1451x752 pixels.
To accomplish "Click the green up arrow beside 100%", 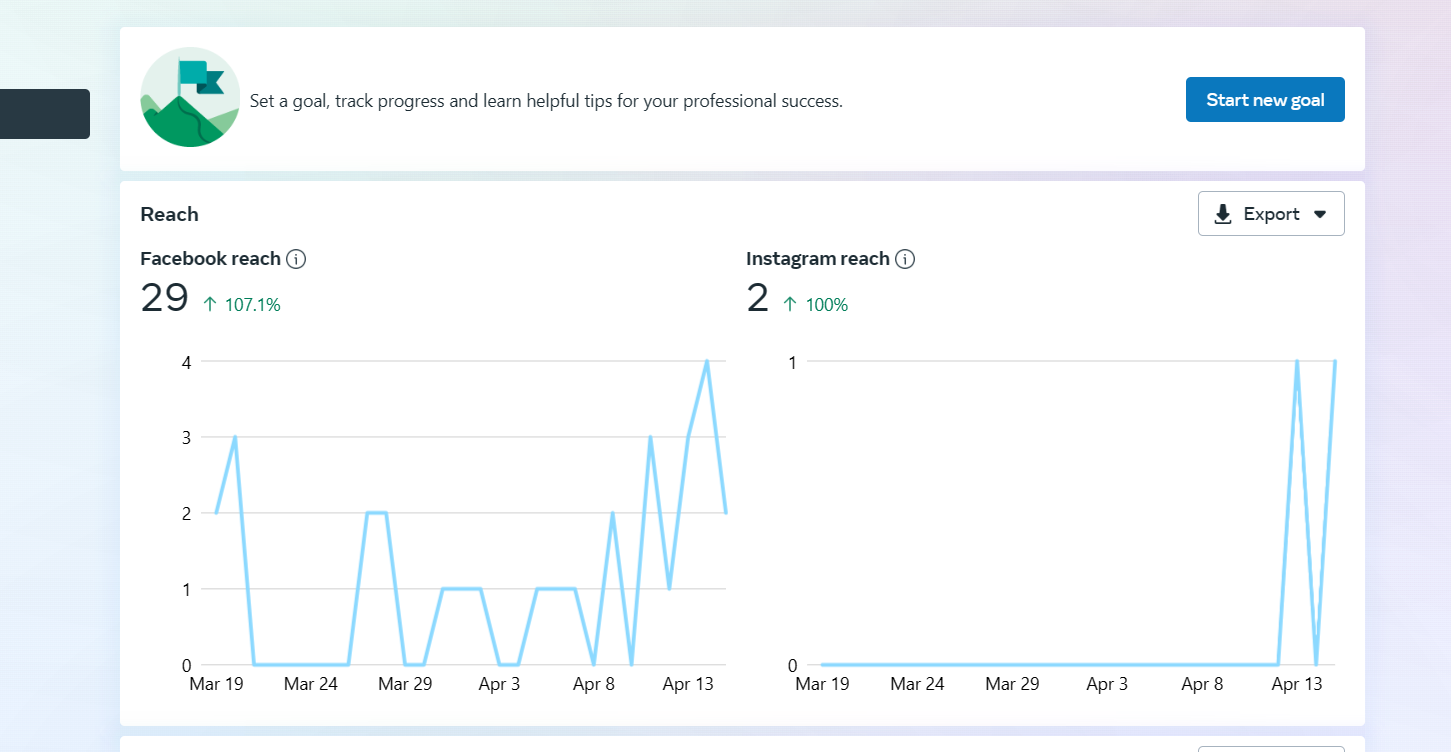I will (790, 304).
